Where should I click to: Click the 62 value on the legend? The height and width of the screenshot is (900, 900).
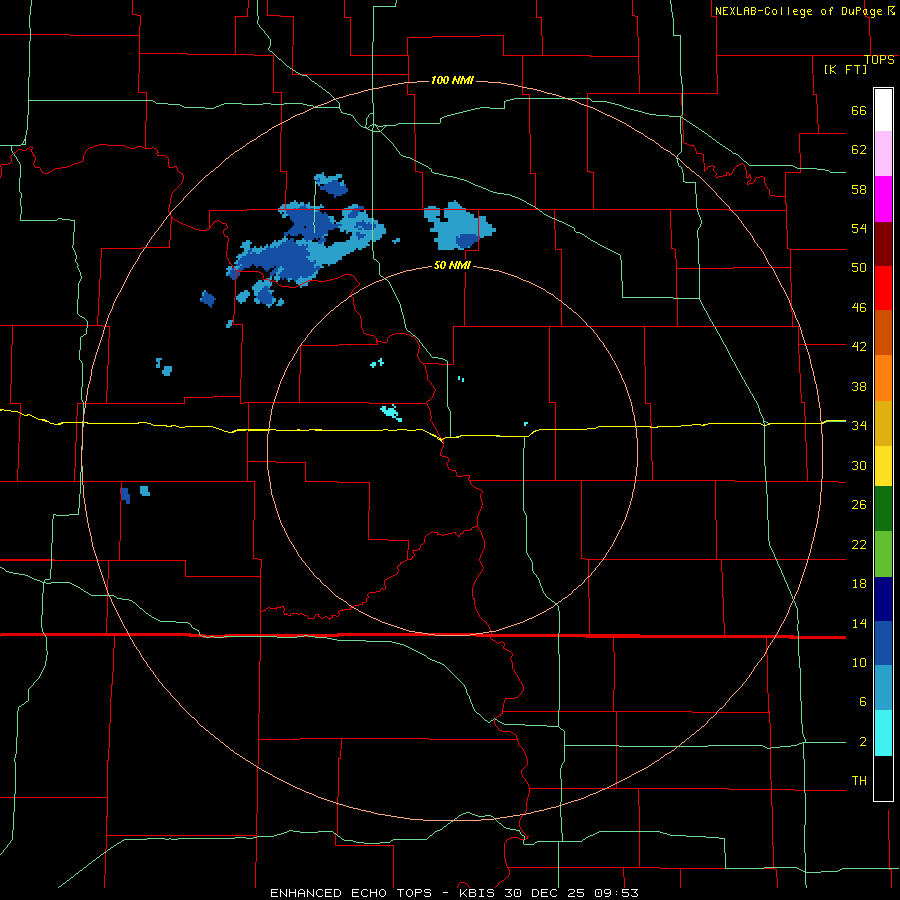[x=859, y=150]
